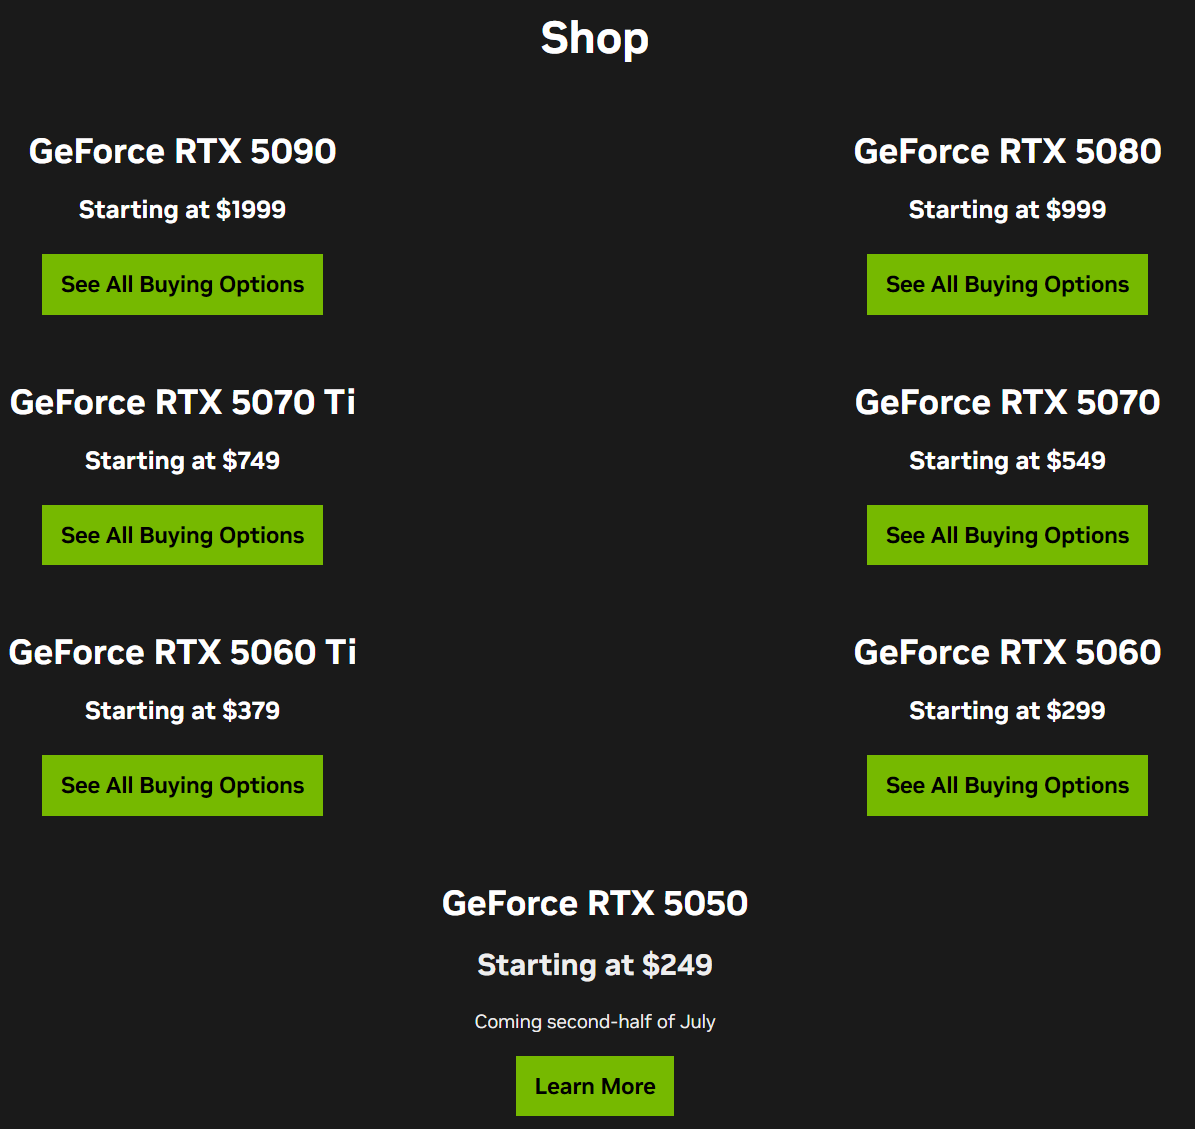This screenshot has width=1195, height=1129.
Task: View buying options for RTX 5060 Ti
Action: coord(182,785)
